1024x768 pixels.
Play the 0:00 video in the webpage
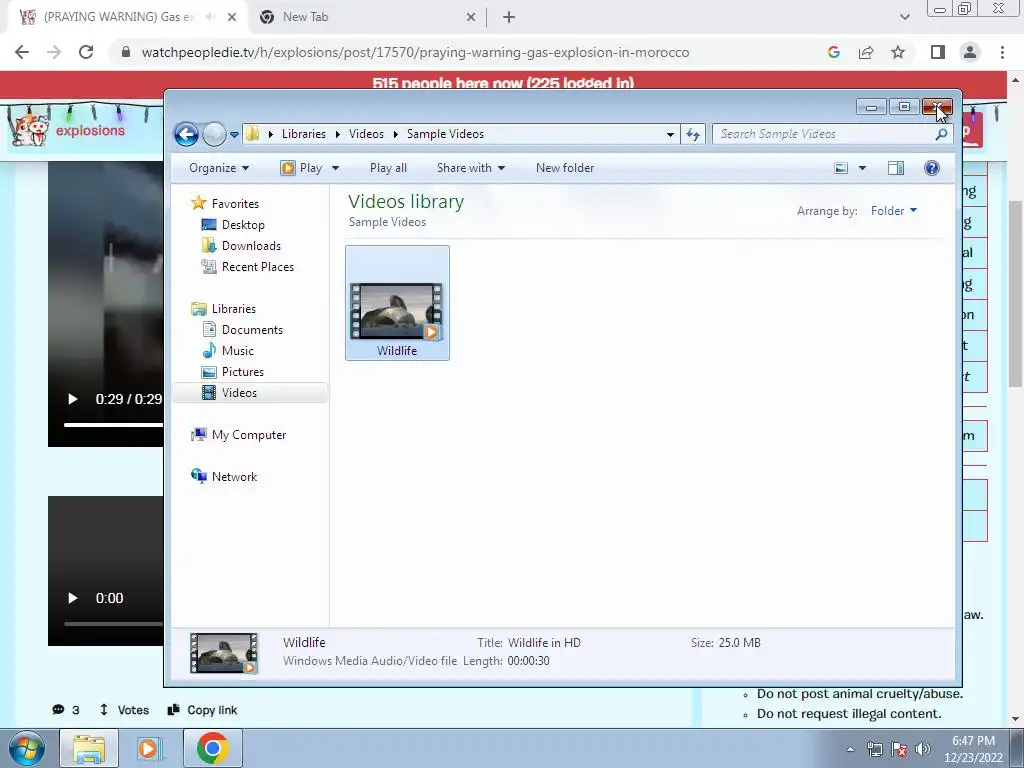72,598
